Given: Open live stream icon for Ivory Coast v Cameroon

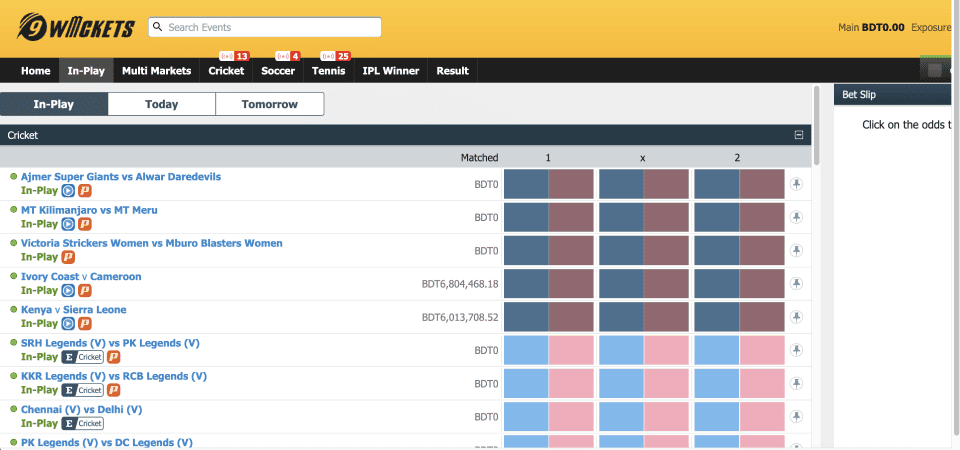Looking at the screenshot, I should click(69, 290).
